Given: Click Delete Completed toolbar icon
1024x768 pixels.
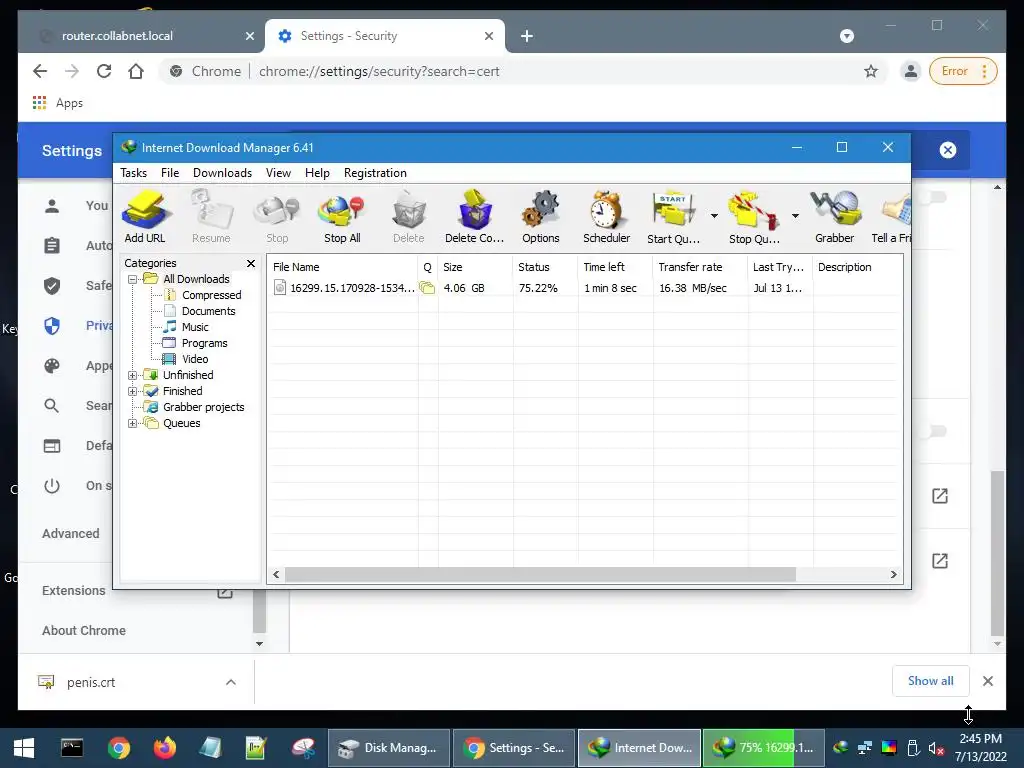Looking at the screenshot, I should tap(475, 217).
